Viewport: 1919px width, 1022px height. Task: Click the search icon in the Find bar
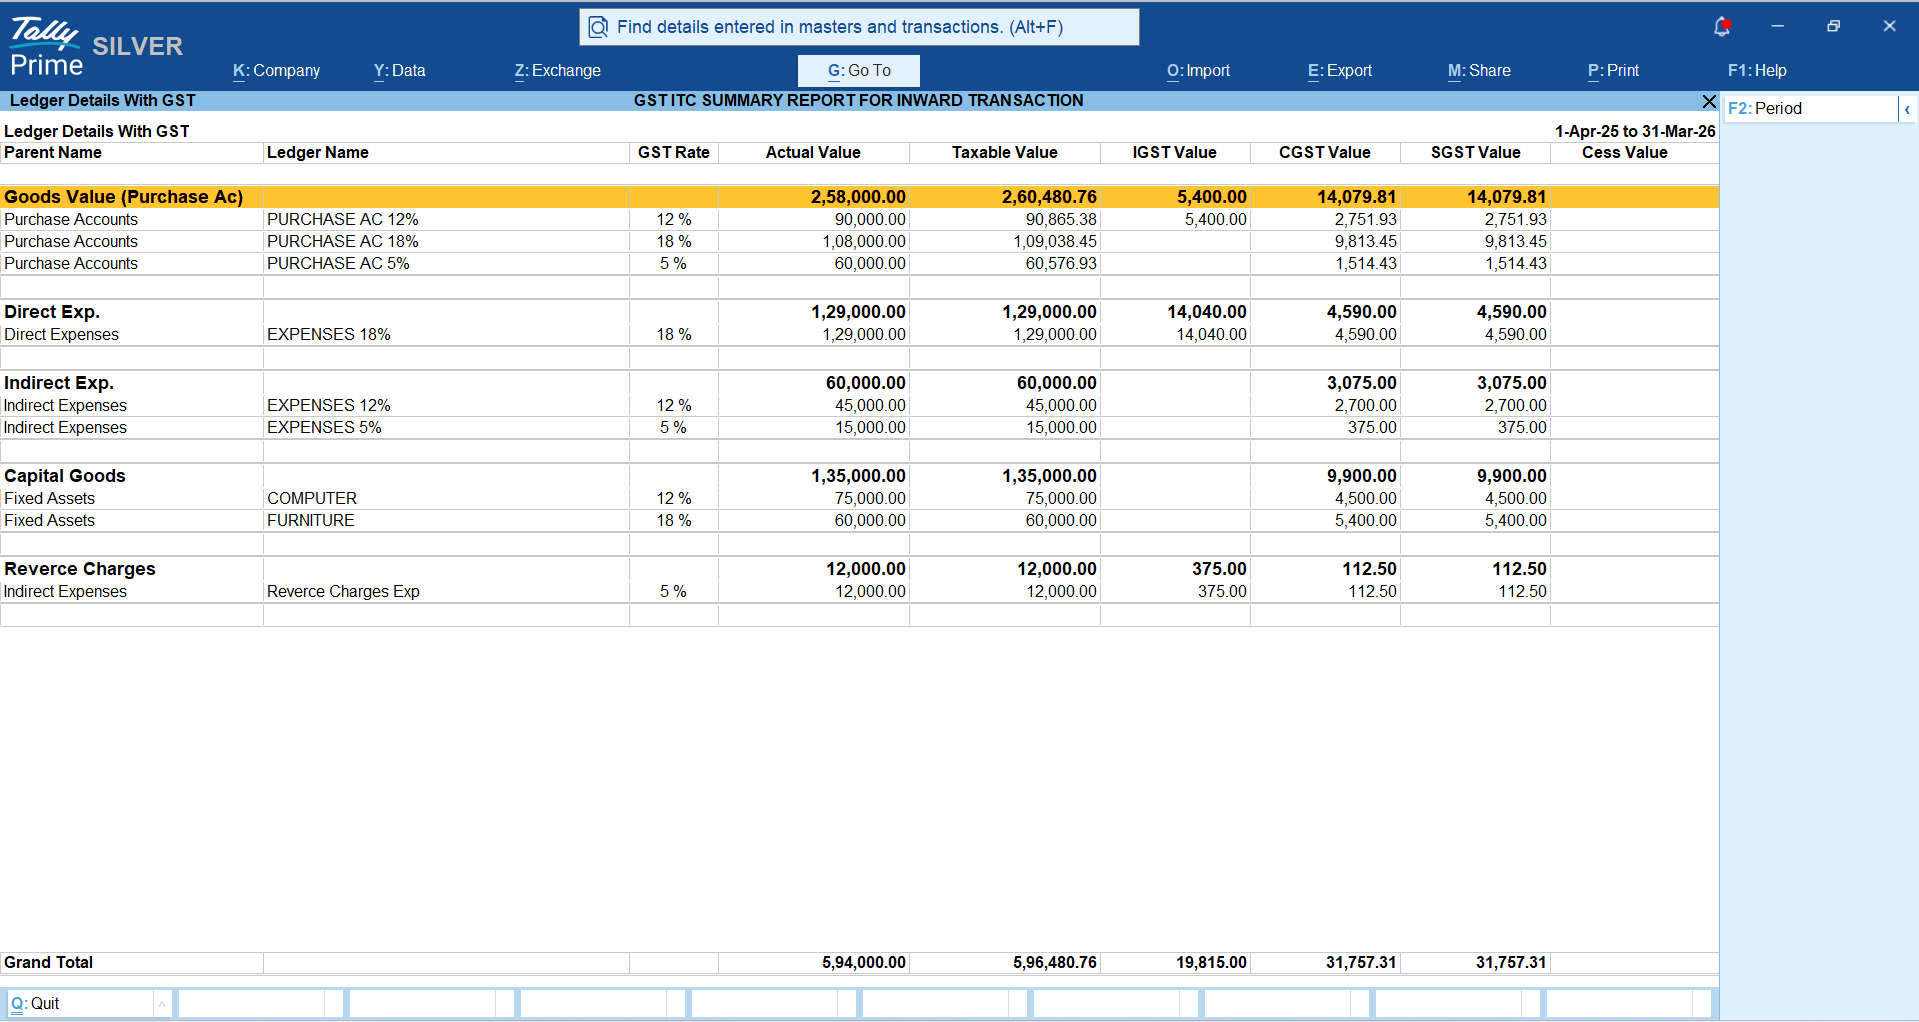[598, 27]
